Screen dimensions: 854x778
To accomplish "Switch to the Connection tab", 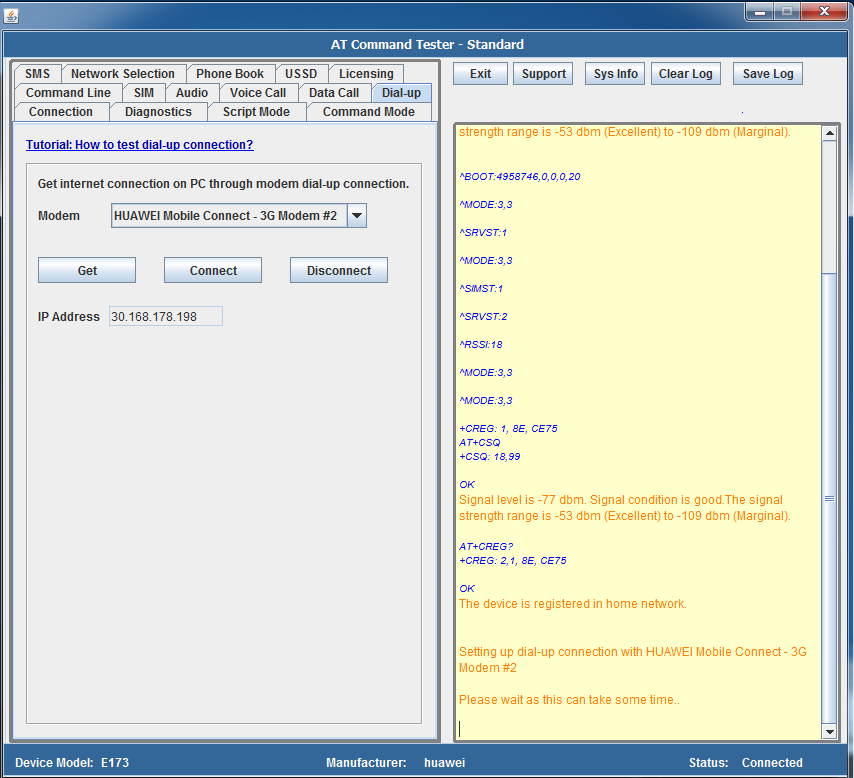I will pos(60,112).
